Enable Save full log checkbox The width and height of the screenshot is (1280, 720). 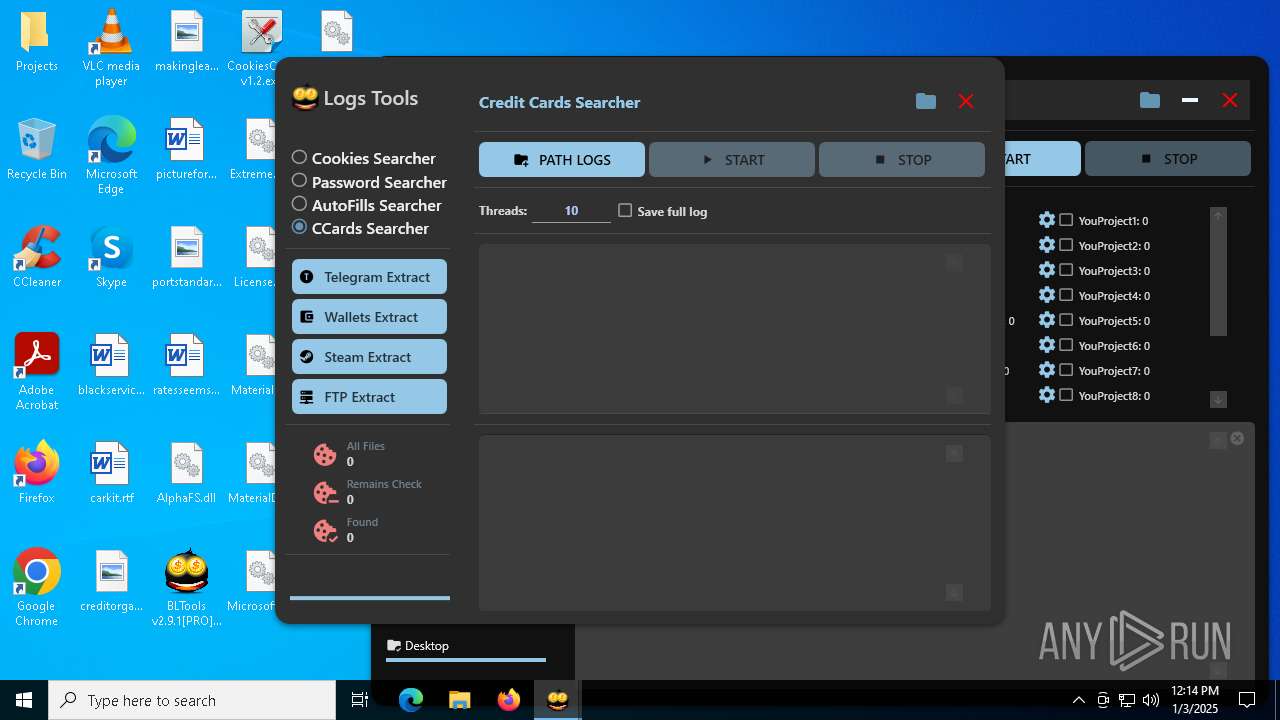(625, 210)
